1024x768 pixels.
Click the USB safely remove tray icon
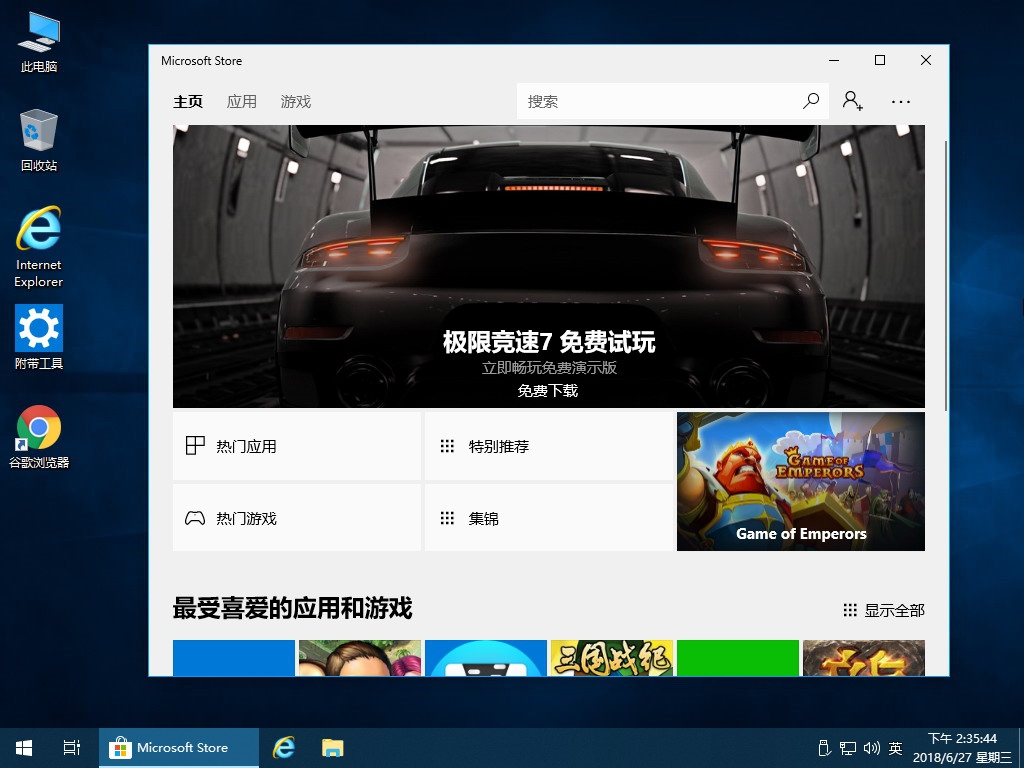click(824, 748)
